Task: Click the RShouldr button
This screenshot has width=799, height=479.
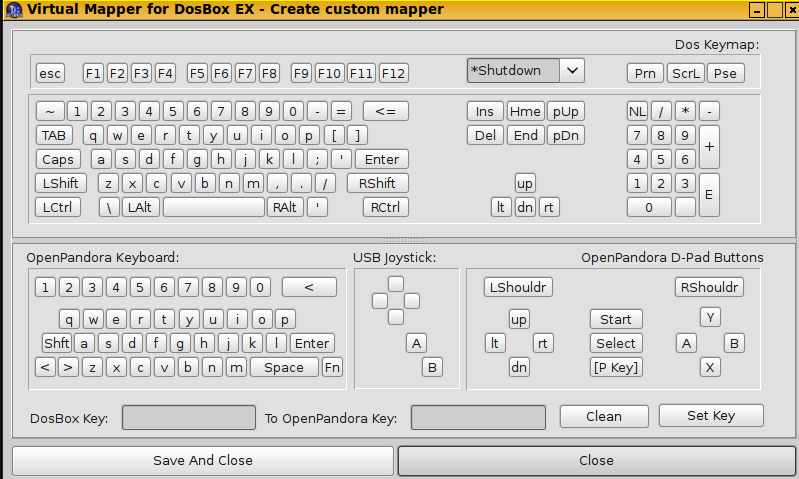Action: [709, 287]
